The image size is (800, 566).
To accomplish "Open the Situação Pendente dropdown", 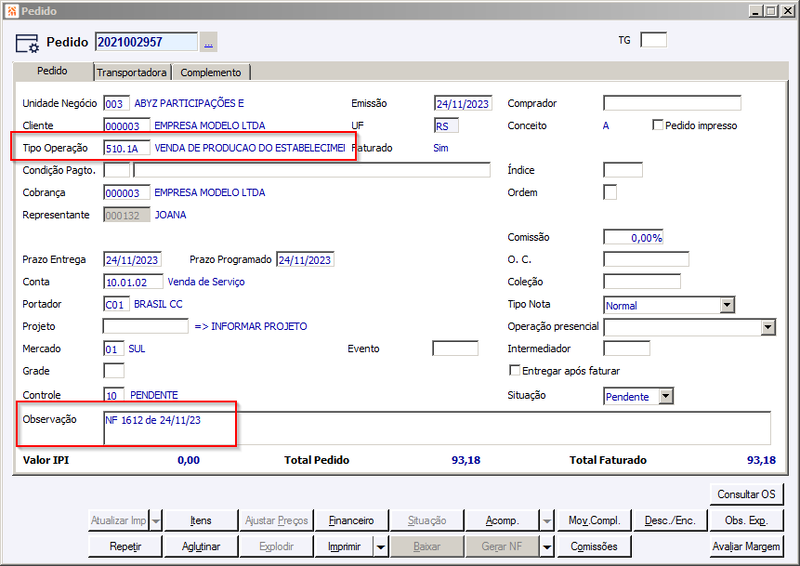I will point(665,397).
